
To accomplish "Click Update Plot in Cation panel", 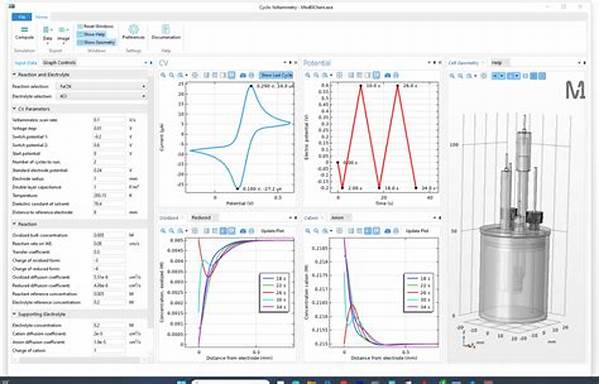I will pos(417,231).
